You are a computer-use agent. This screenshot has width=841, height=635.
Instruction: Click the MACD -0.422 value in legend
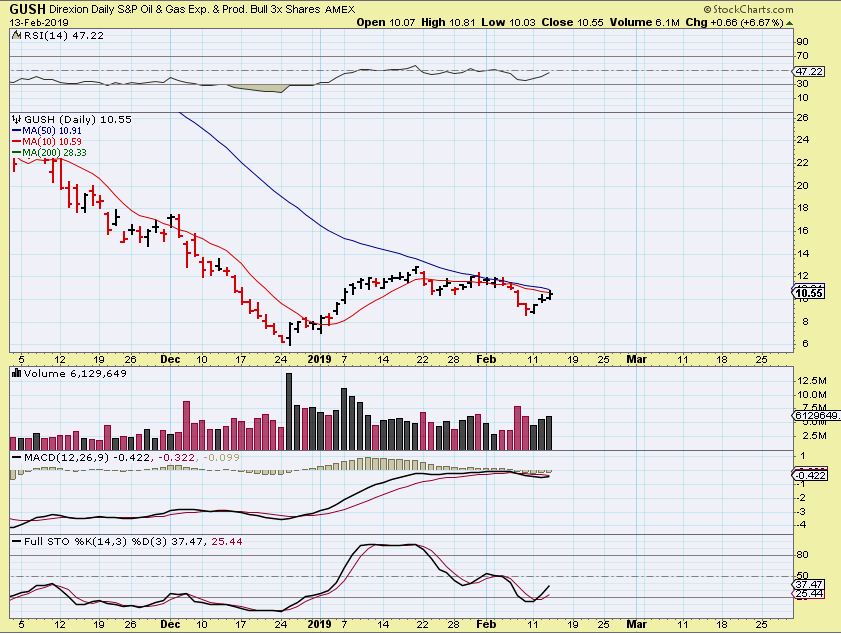[131, 457]
